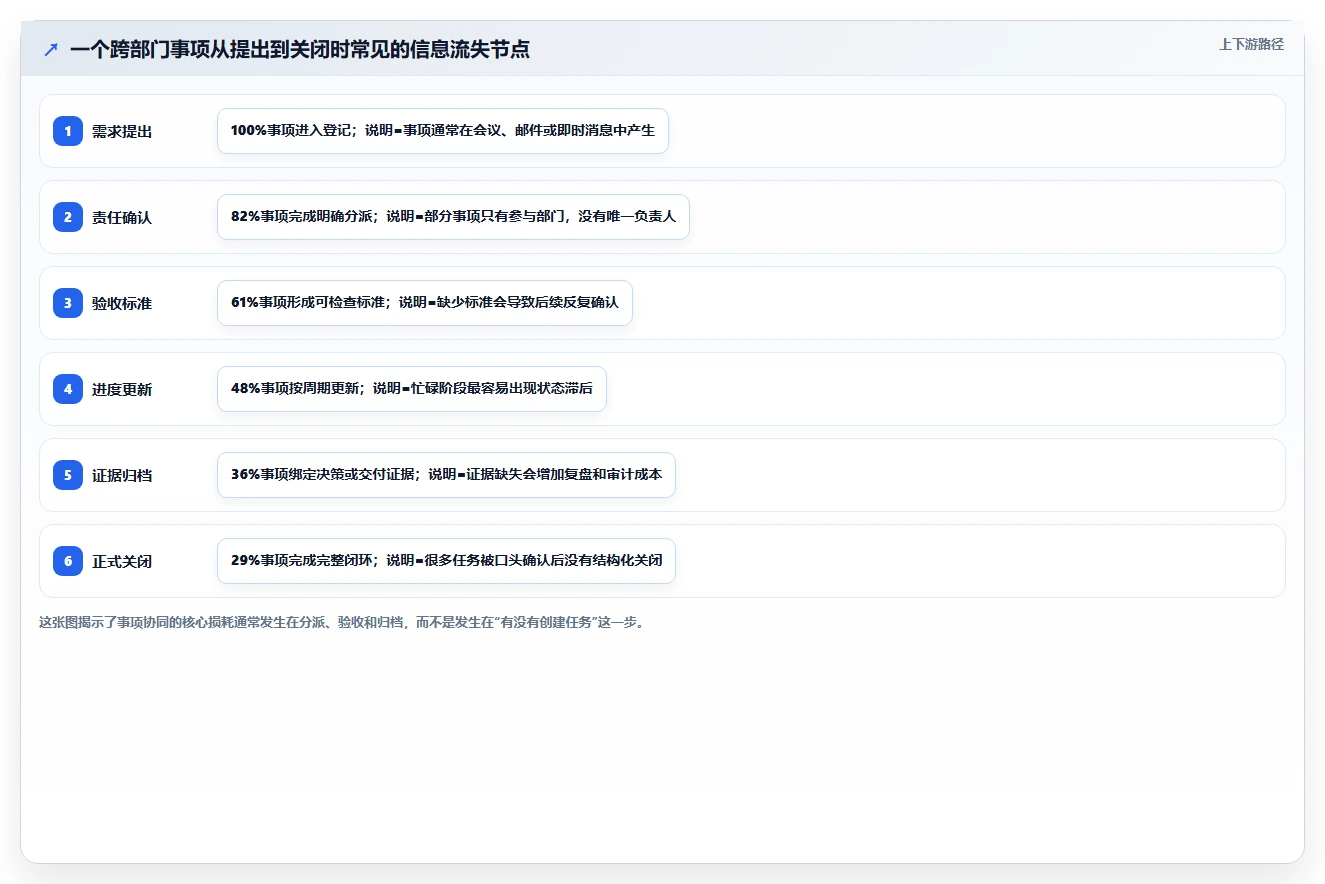Click the 进度更新 step label
Viewport: 1325px width, 884px height.
(x=122, y=389)
